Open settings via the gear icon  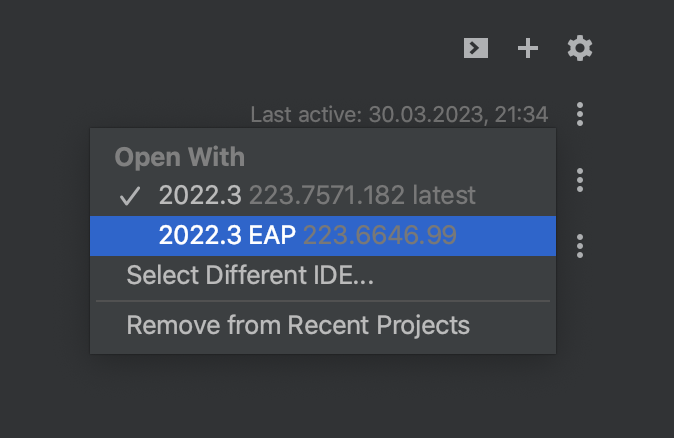click(x=580, y=48)
